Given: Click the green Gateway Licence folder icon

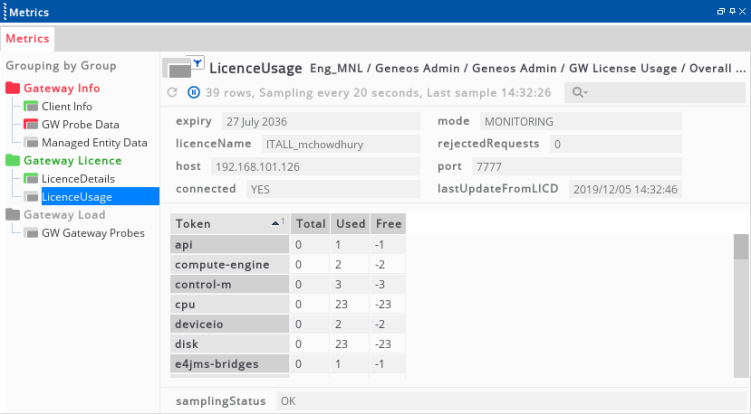Looking at the screenshot, I should [13, 161].
